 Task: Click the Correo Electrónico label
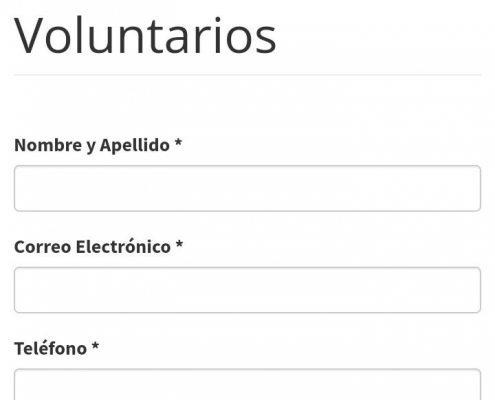(99, 247)
